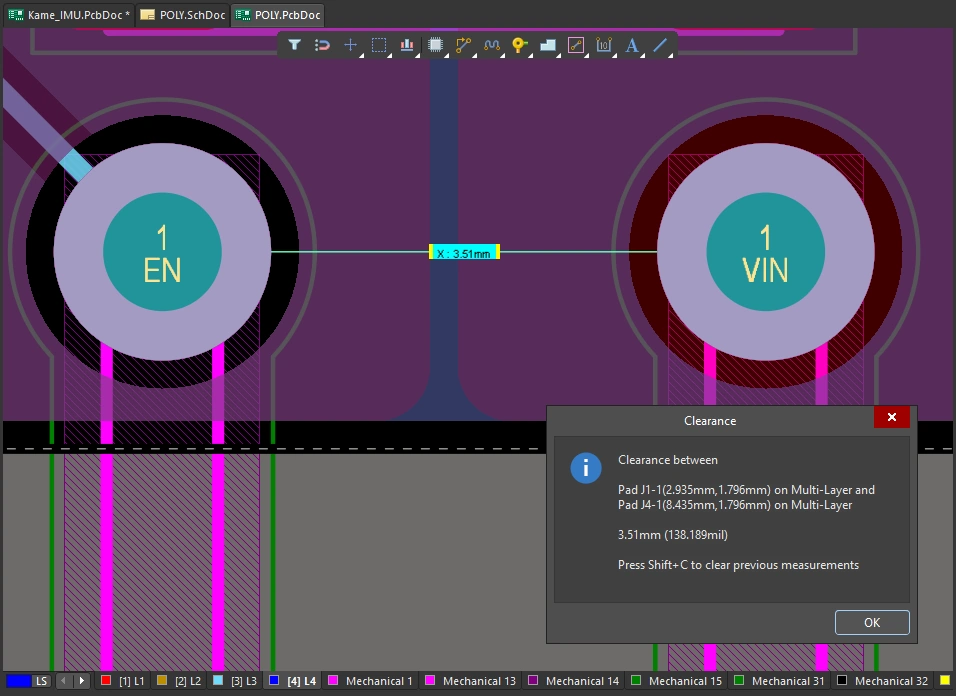Click the blue current layer color swatch

click(18, 681)
